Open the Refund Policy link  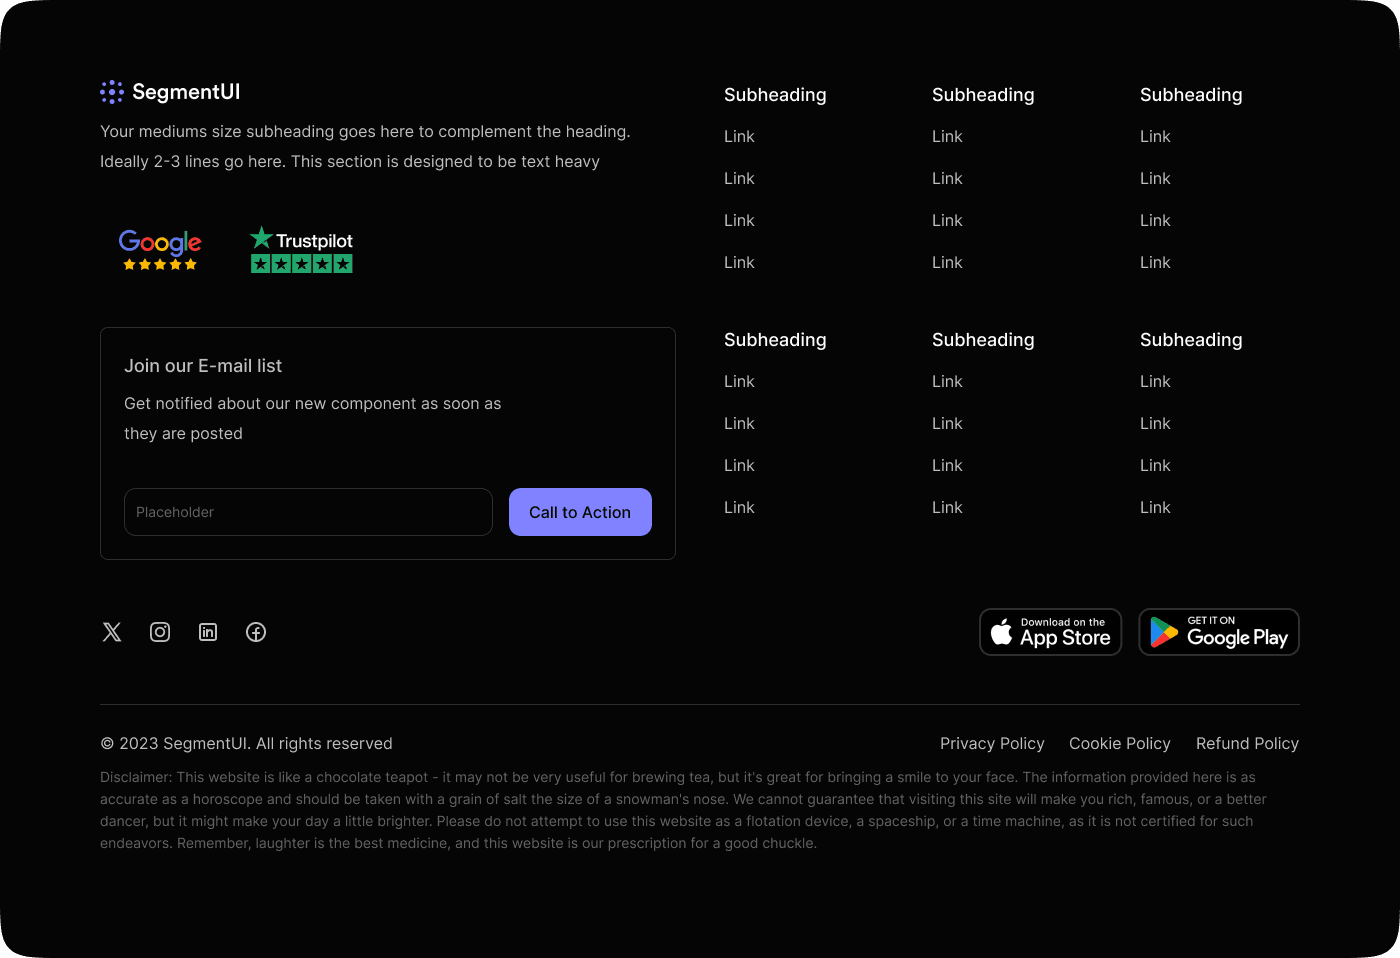point(1247,743)
